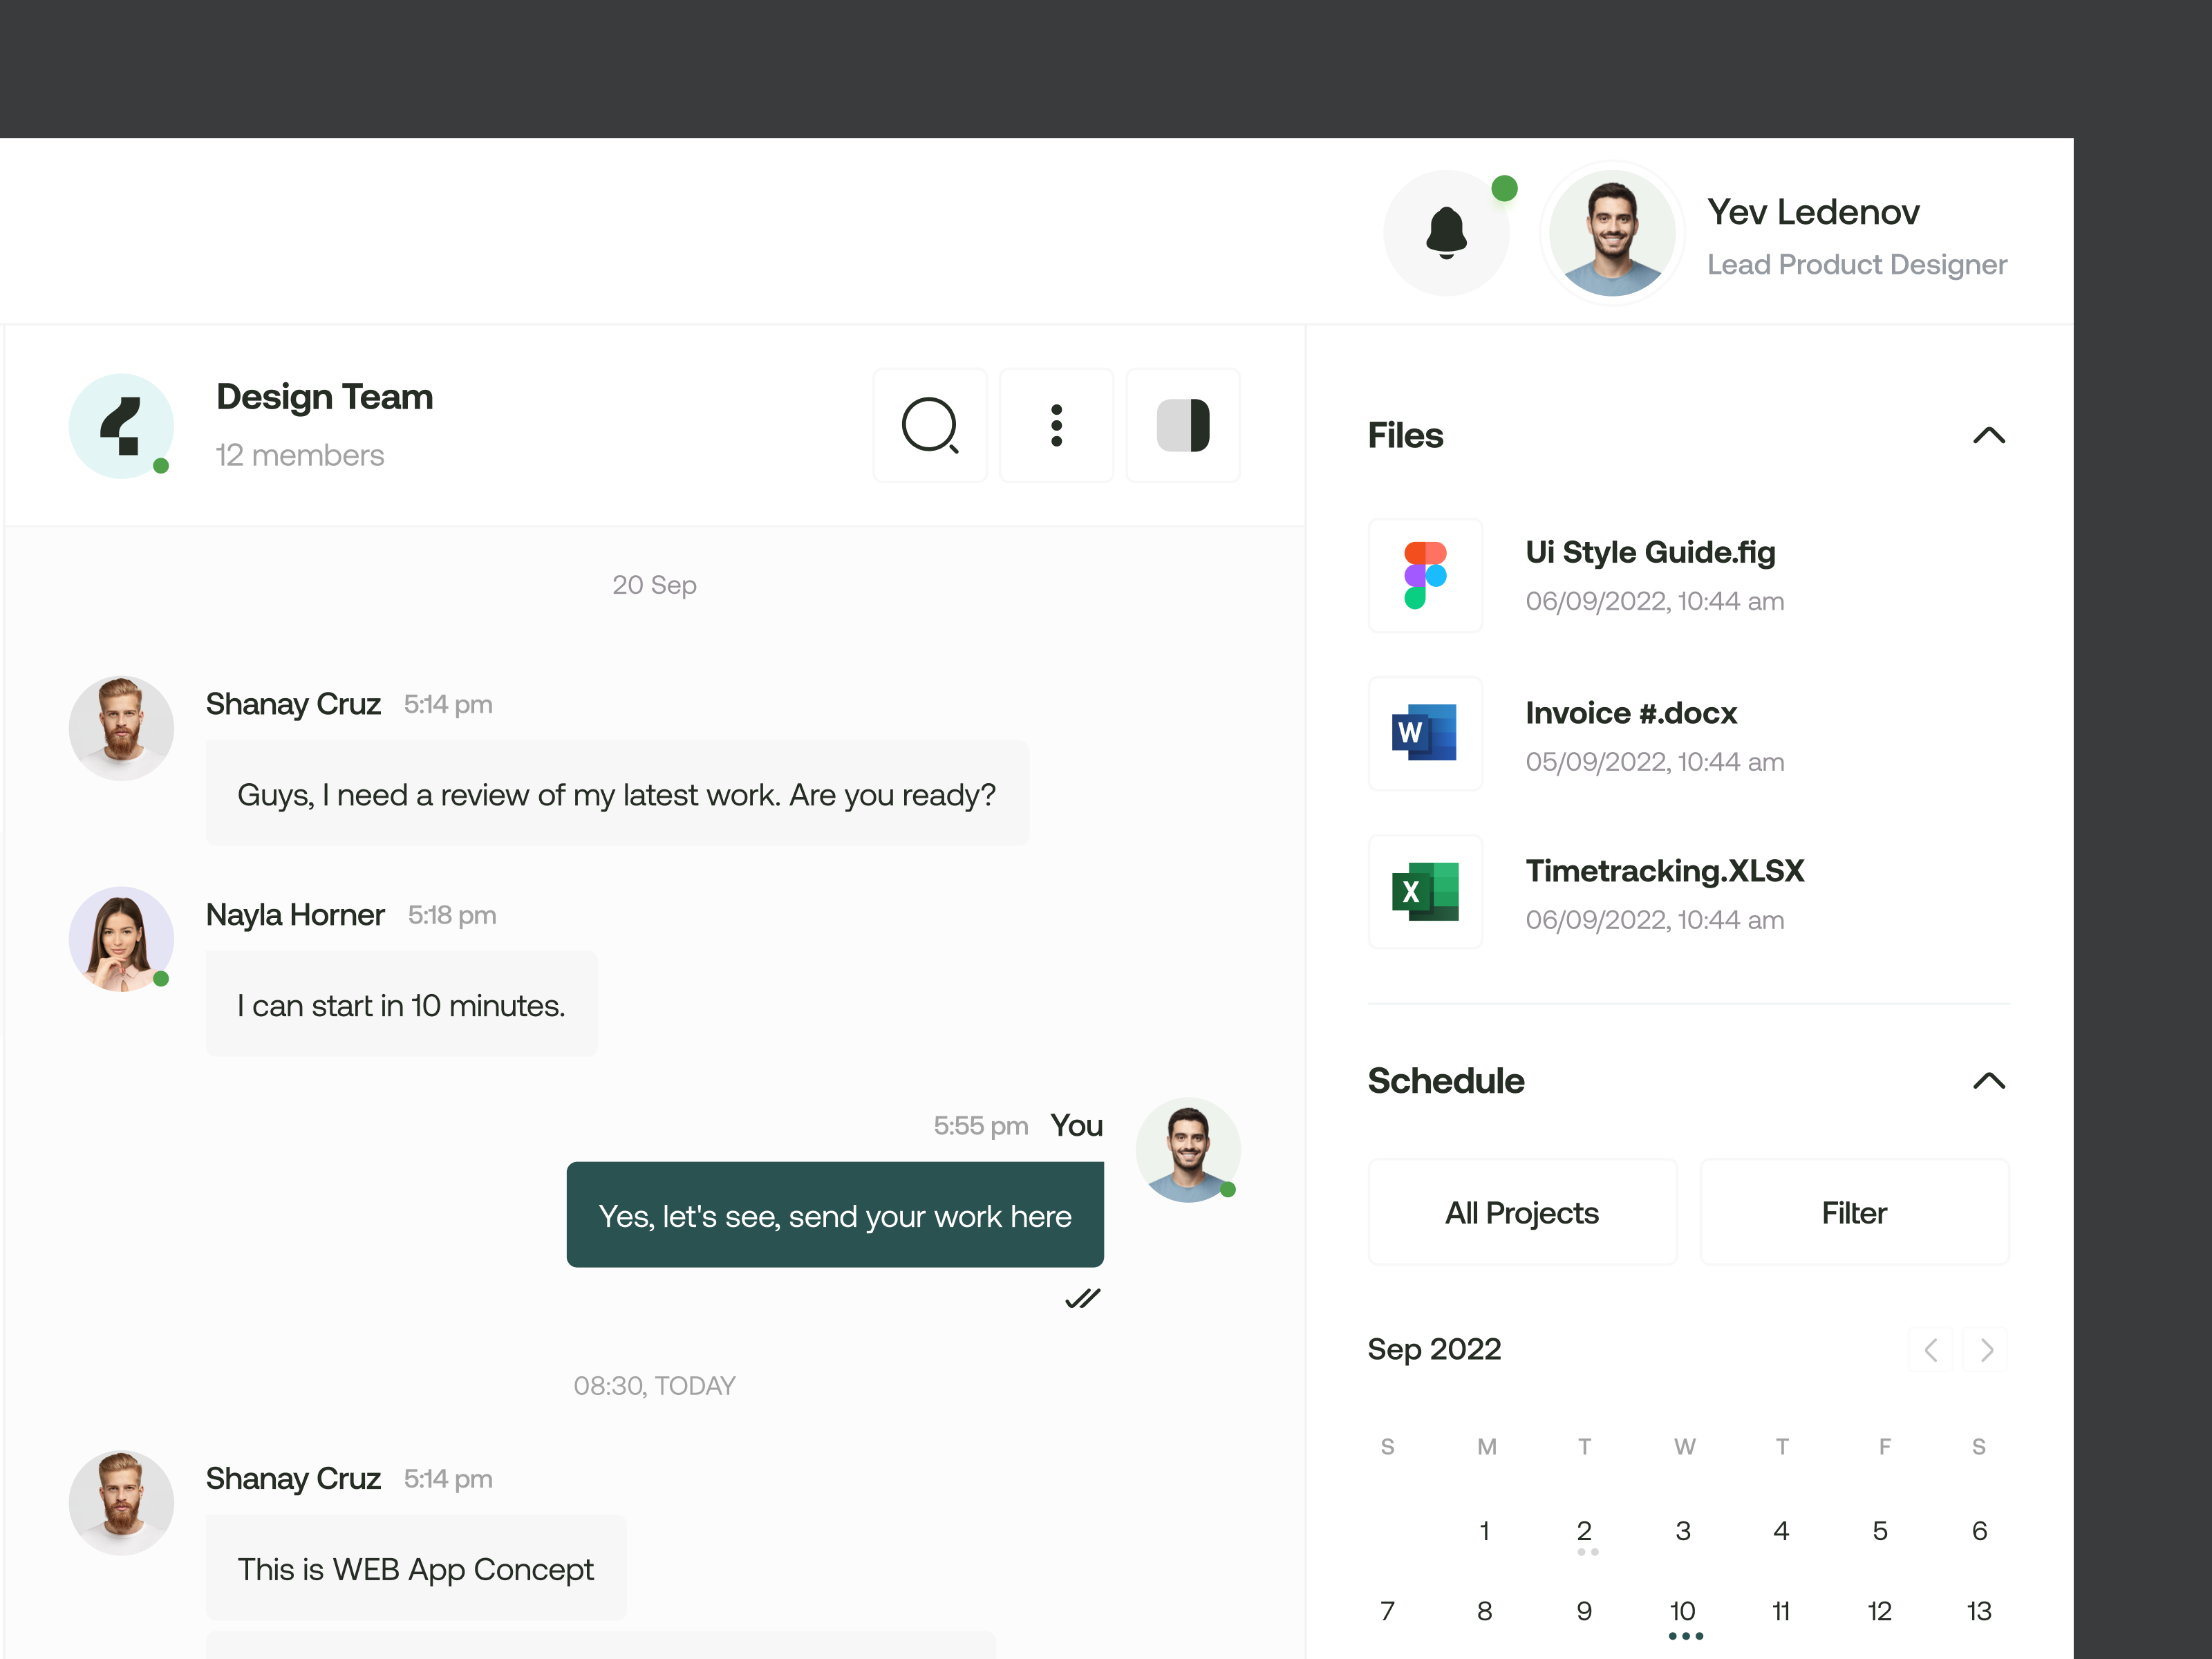Go to previous month in calendar

click(1930, 1349)
